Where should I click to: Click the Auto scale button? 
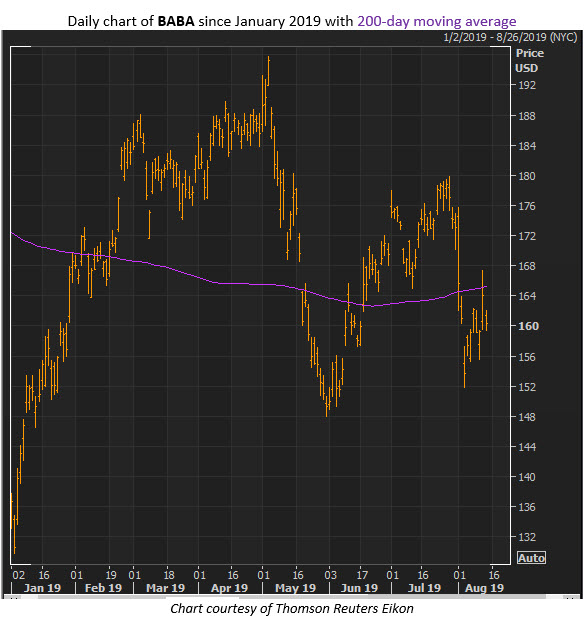point(531,558)
